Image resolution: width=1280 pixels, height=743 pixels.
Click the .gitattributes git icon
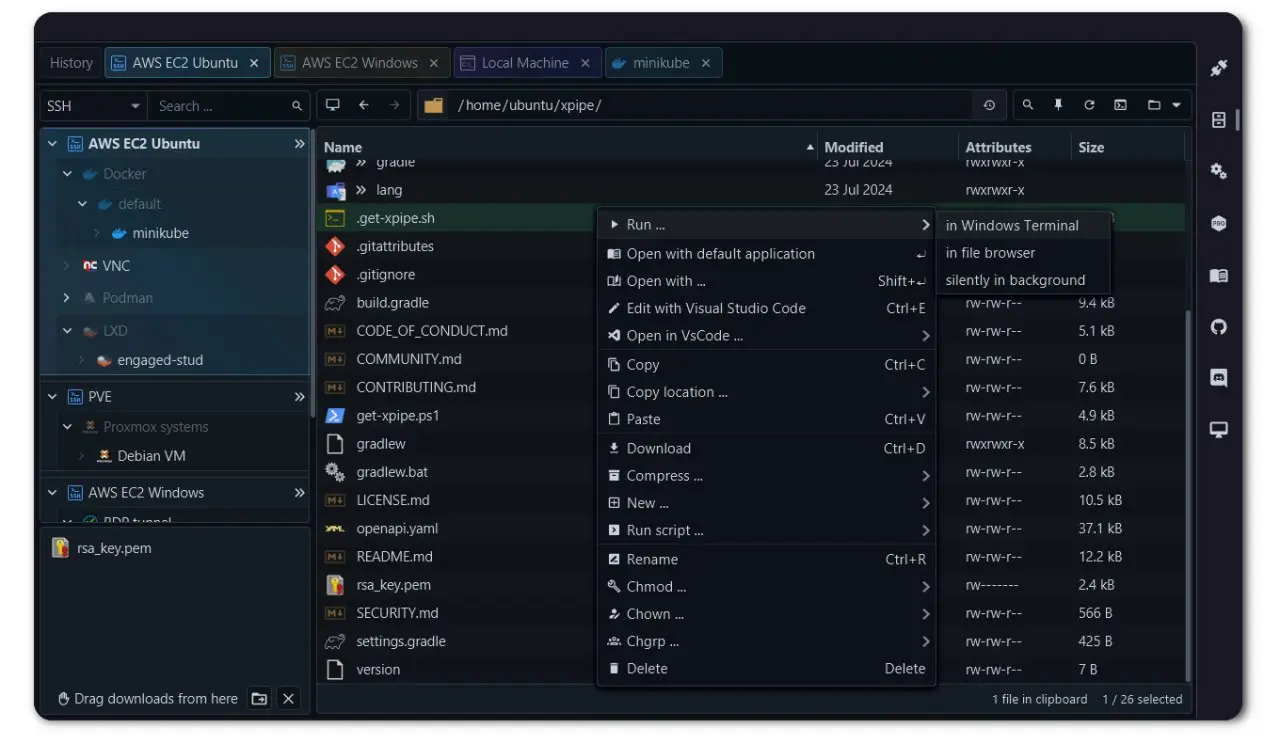tap(336, 246)
